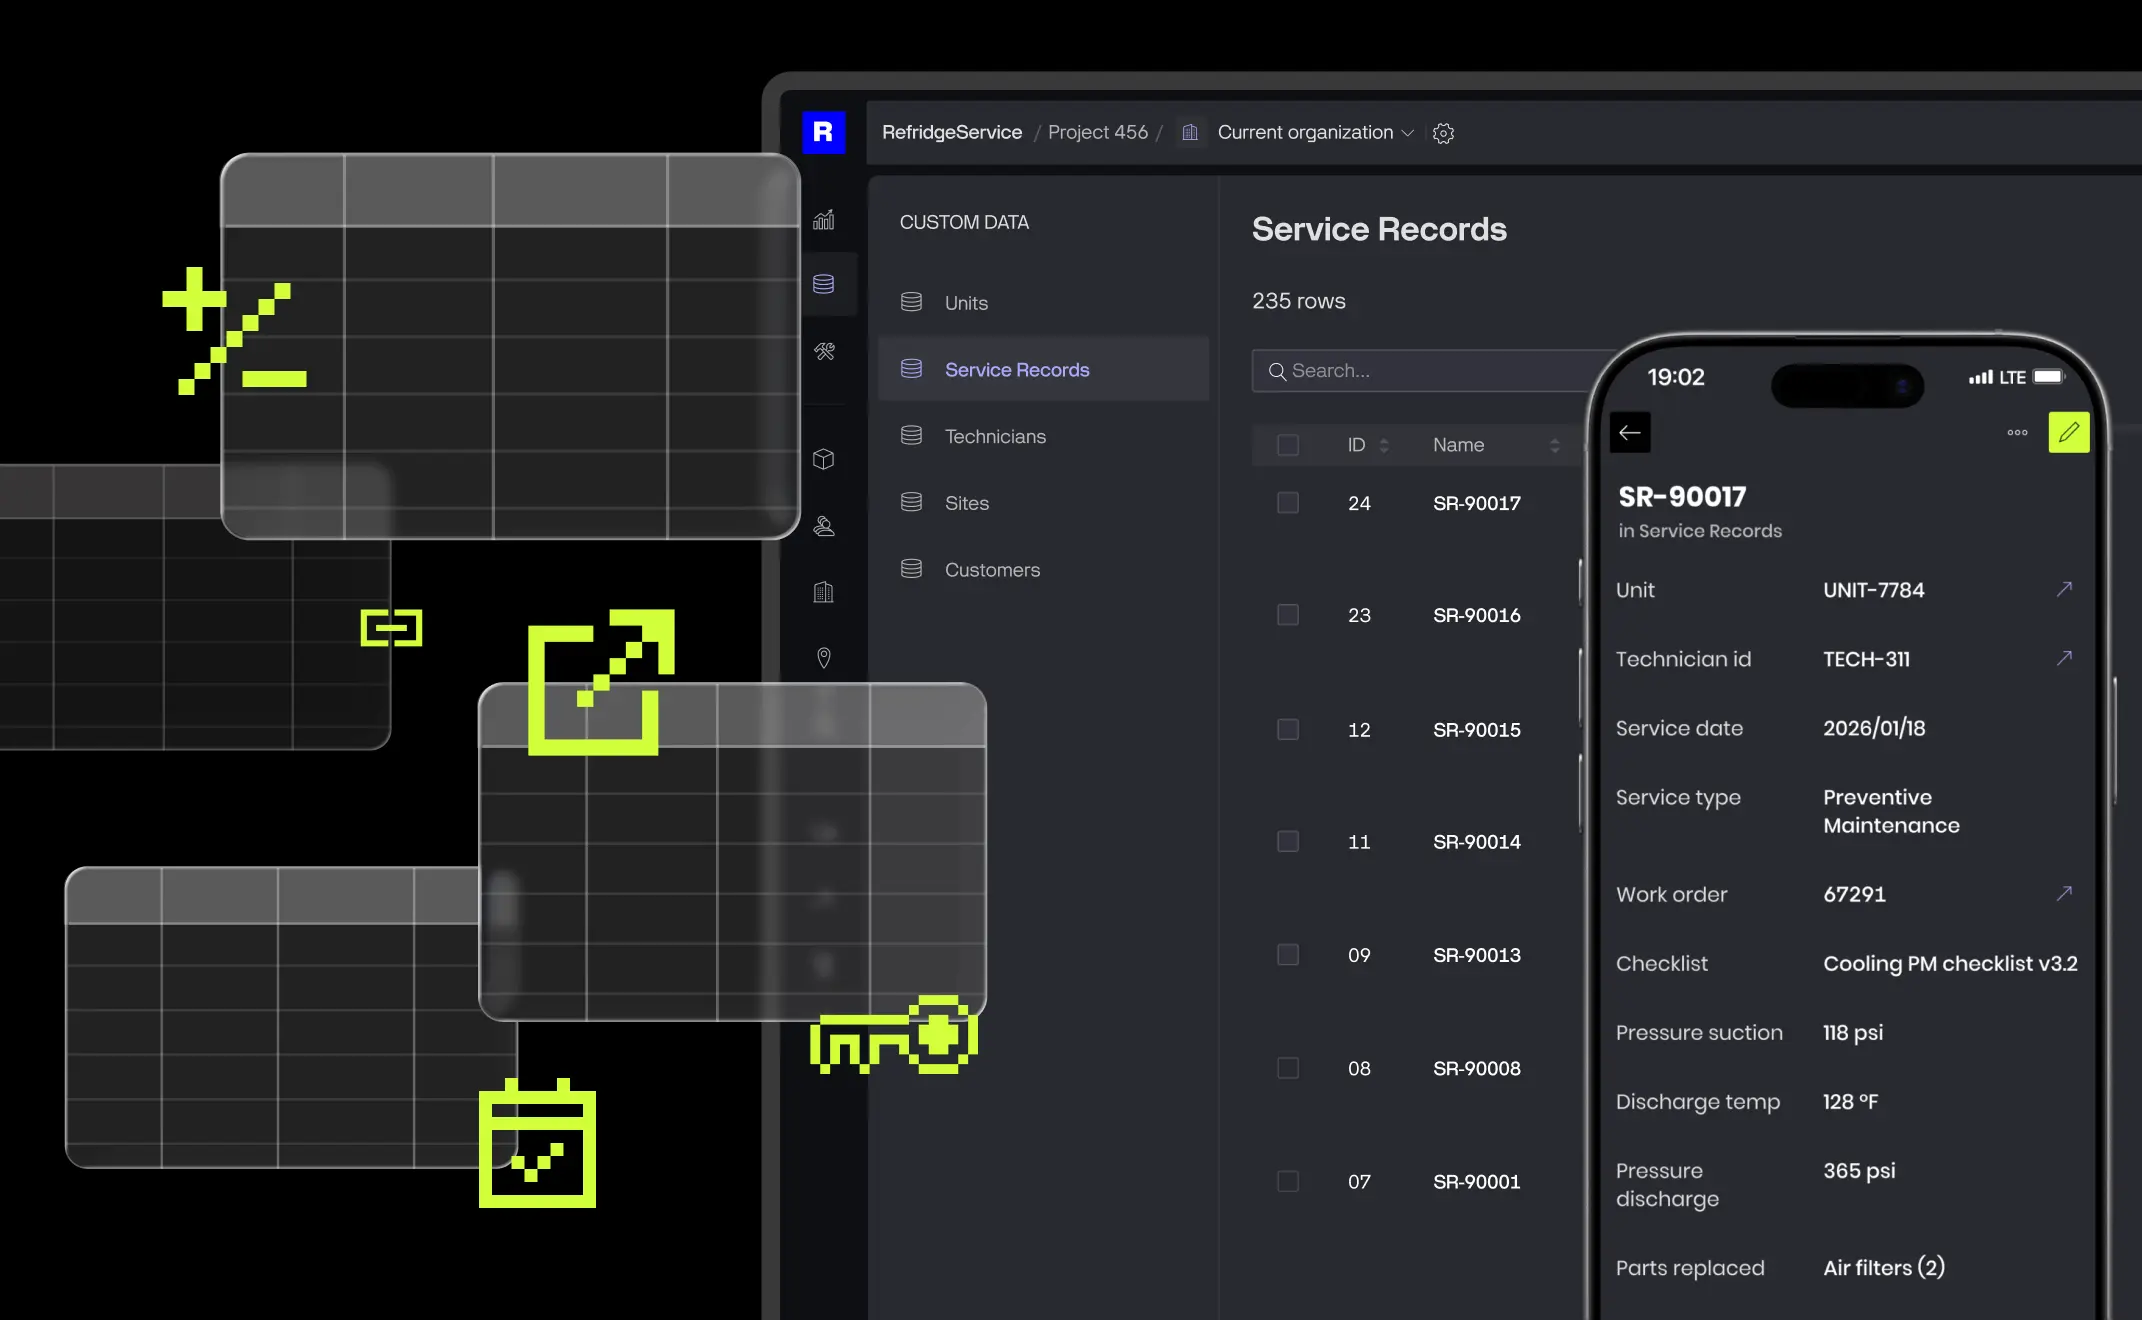This screenshot has width=2142, height=1320.
Task: Open the analytics charts panel in the sidebar
Action: (x=824, y=220)
